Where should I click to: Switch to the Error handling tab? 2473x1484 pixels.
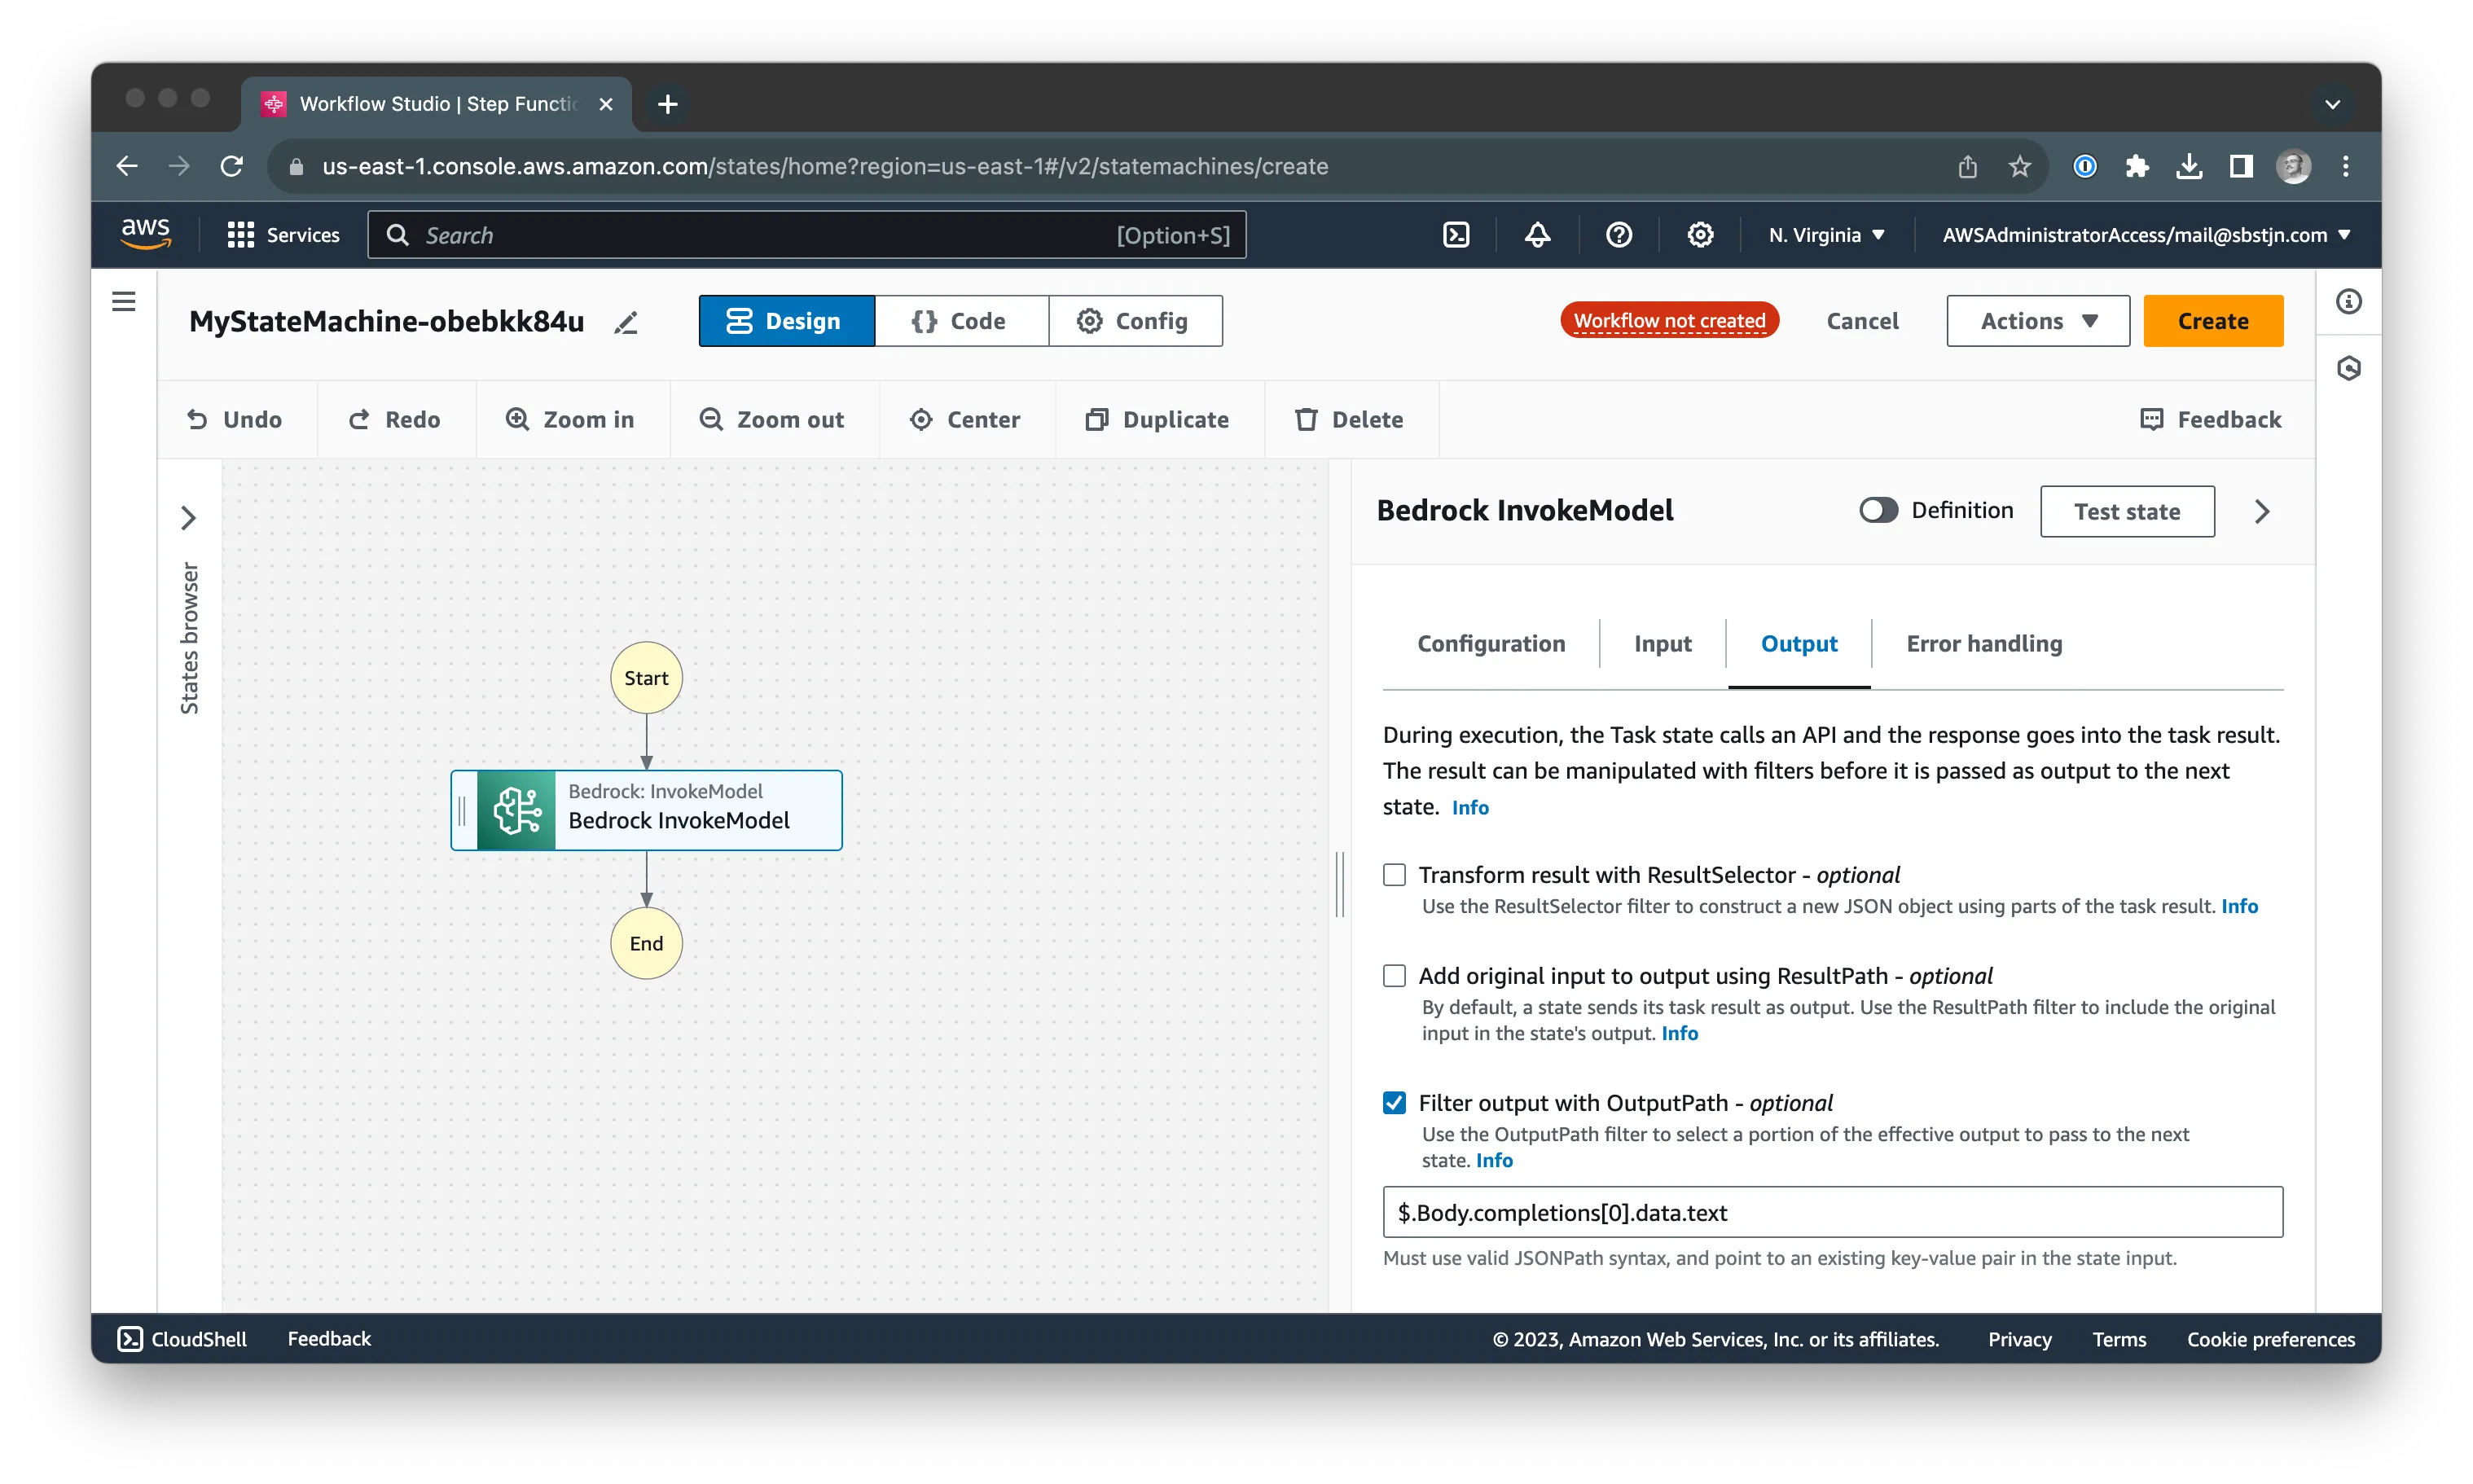pyautogui.click(x=1983, y=644)
